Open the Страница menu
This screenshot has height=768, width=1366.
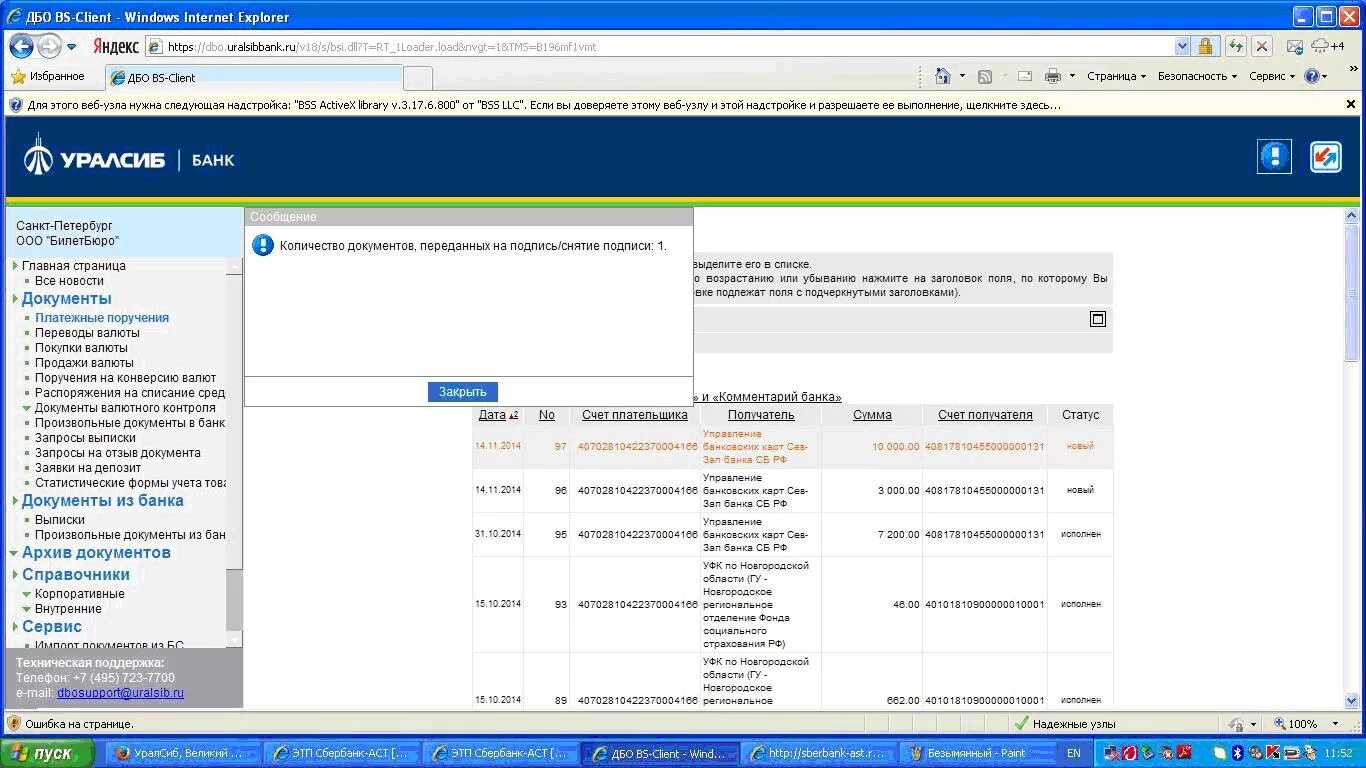point(1116,76)
